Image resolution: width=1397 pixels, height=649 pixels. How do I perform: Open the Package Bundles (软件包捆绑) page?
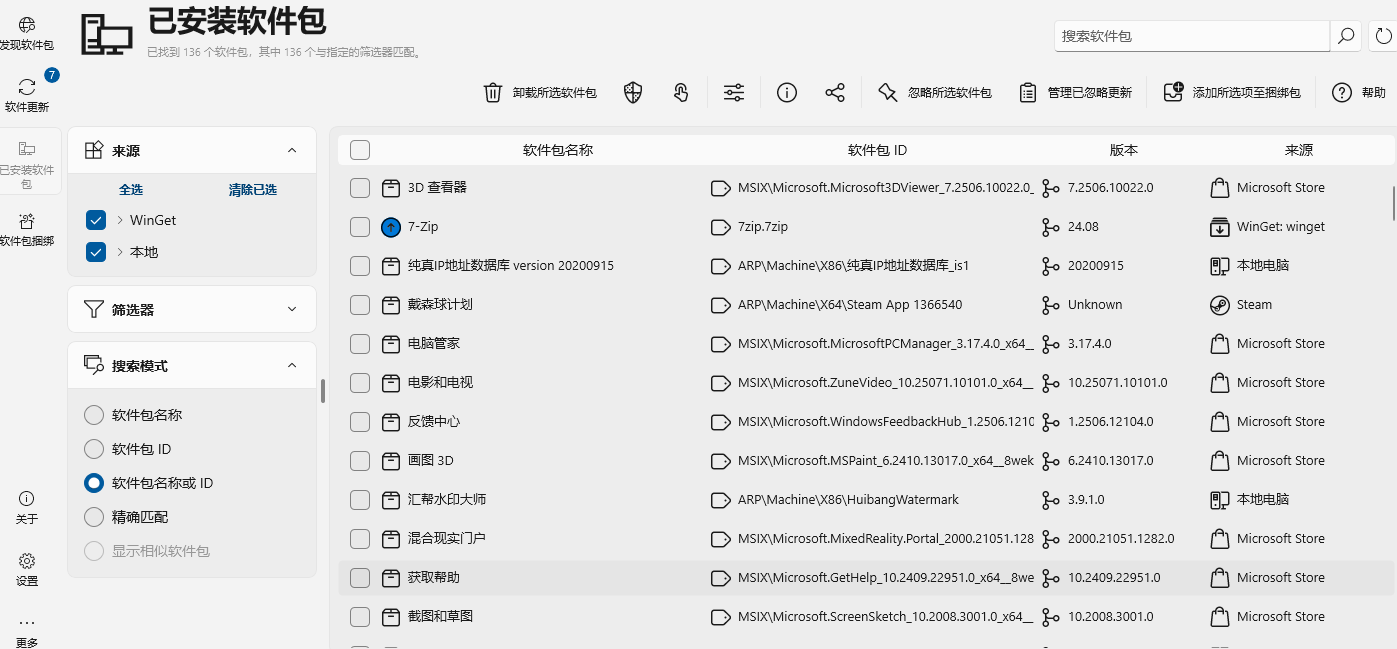(27, 230)
